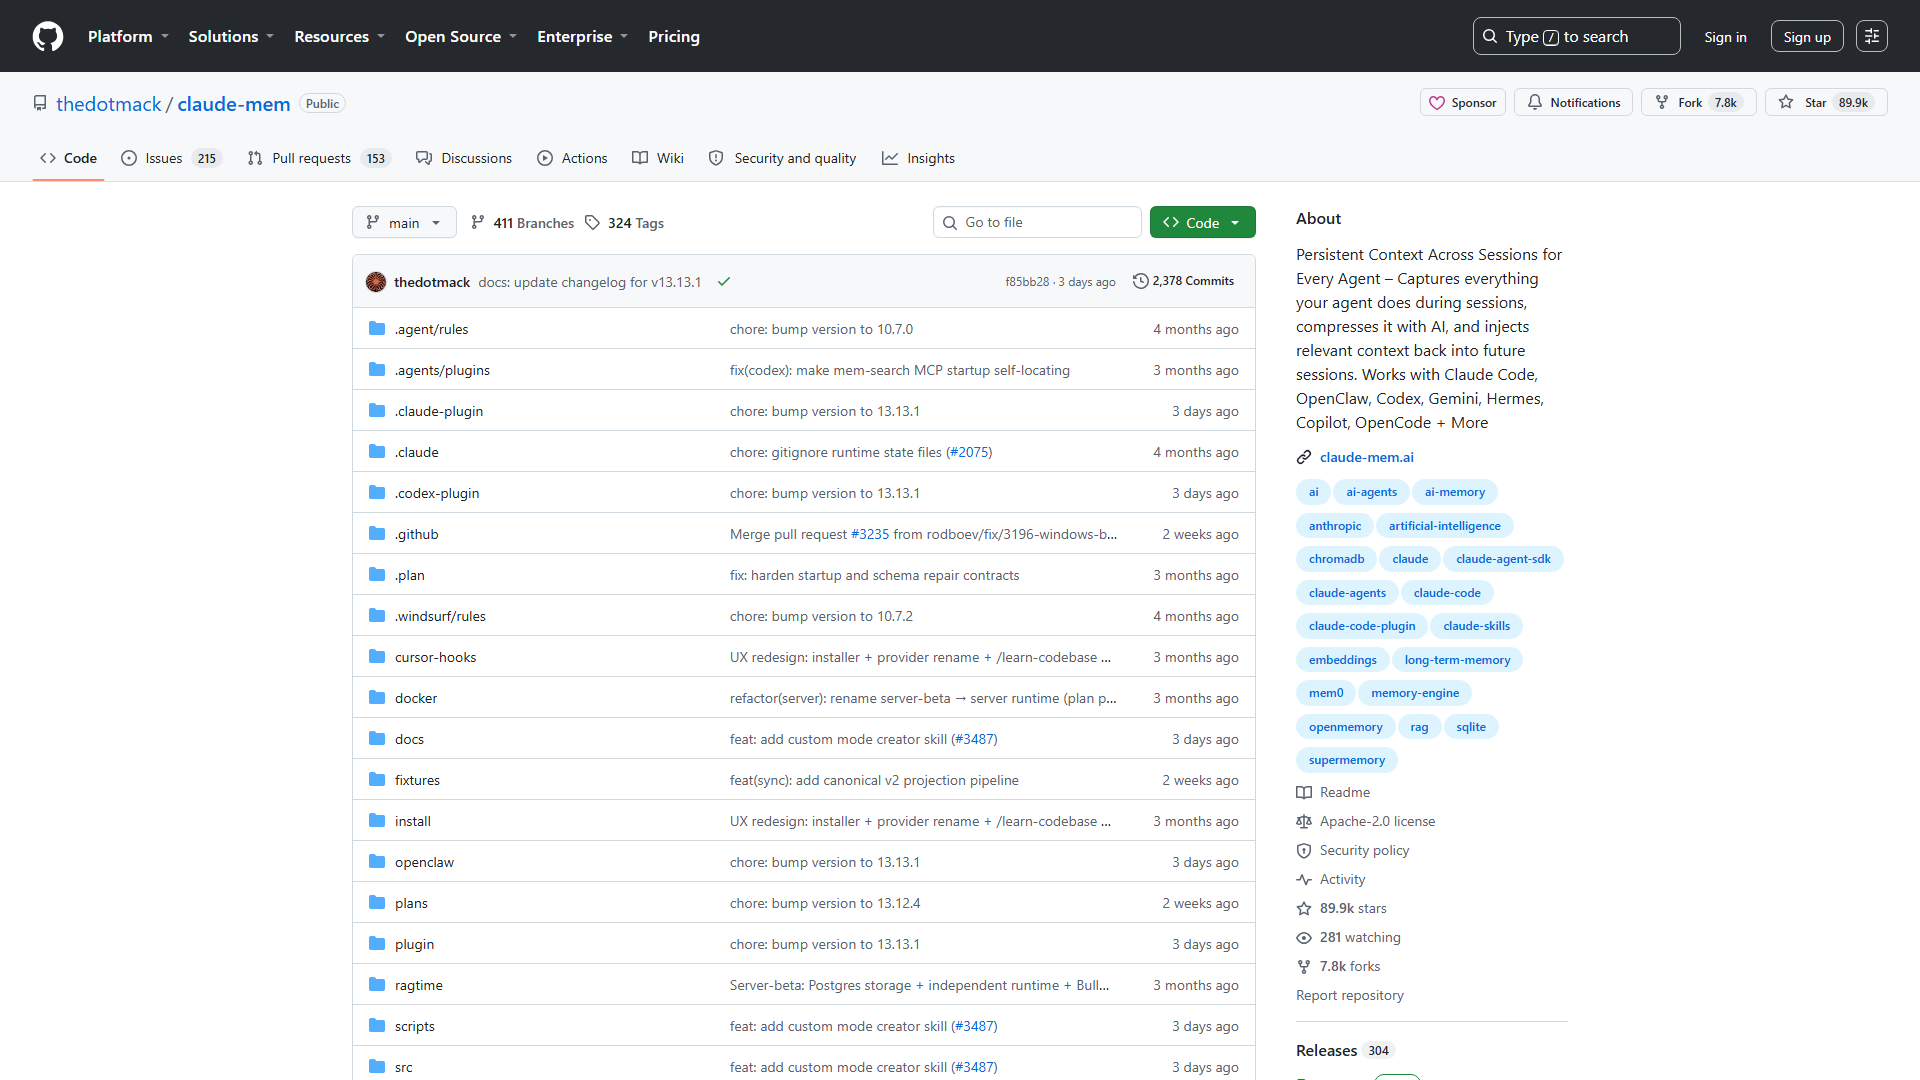Viewport: 1920px width, 1080px height.
Task: Click the eye icon beside 281 watching
Action: point(1304,937)
